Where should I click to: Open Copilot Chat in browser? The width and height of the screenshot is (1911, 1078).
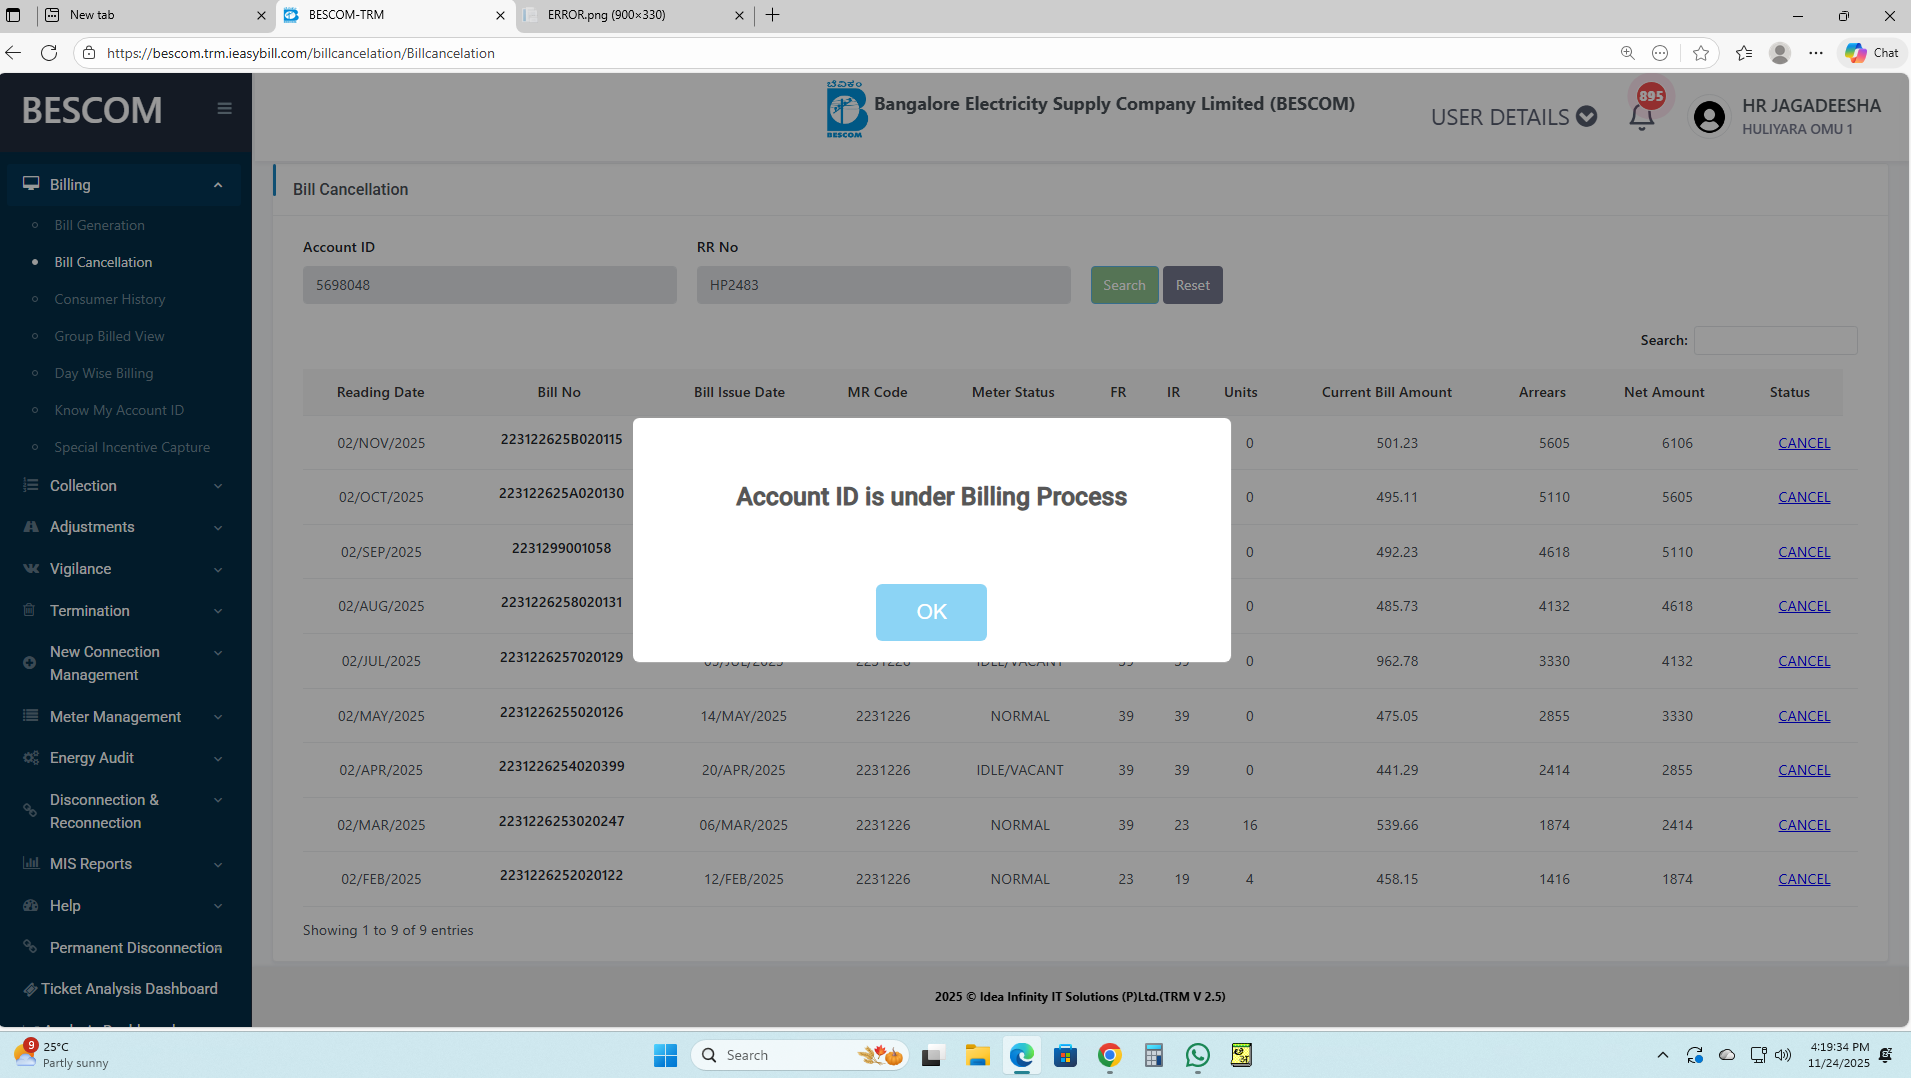pos(1872,53)
